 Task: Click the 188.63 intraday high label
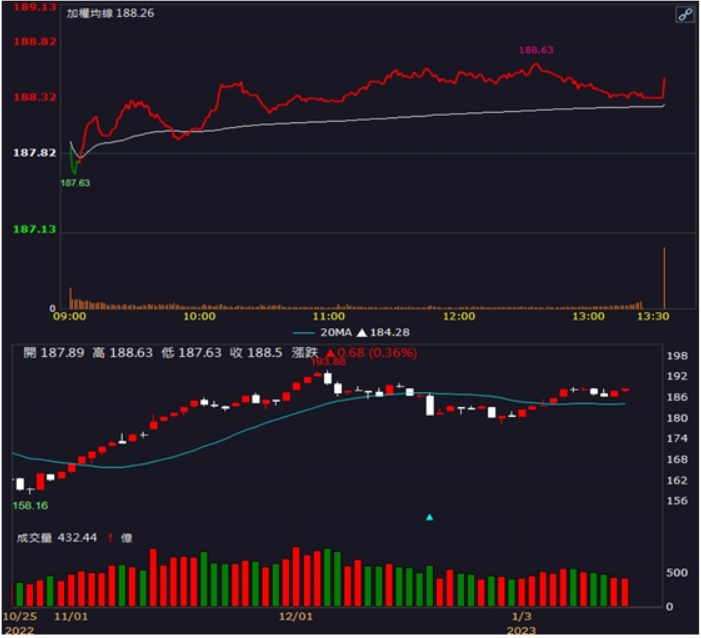click(x=536, y=50)
